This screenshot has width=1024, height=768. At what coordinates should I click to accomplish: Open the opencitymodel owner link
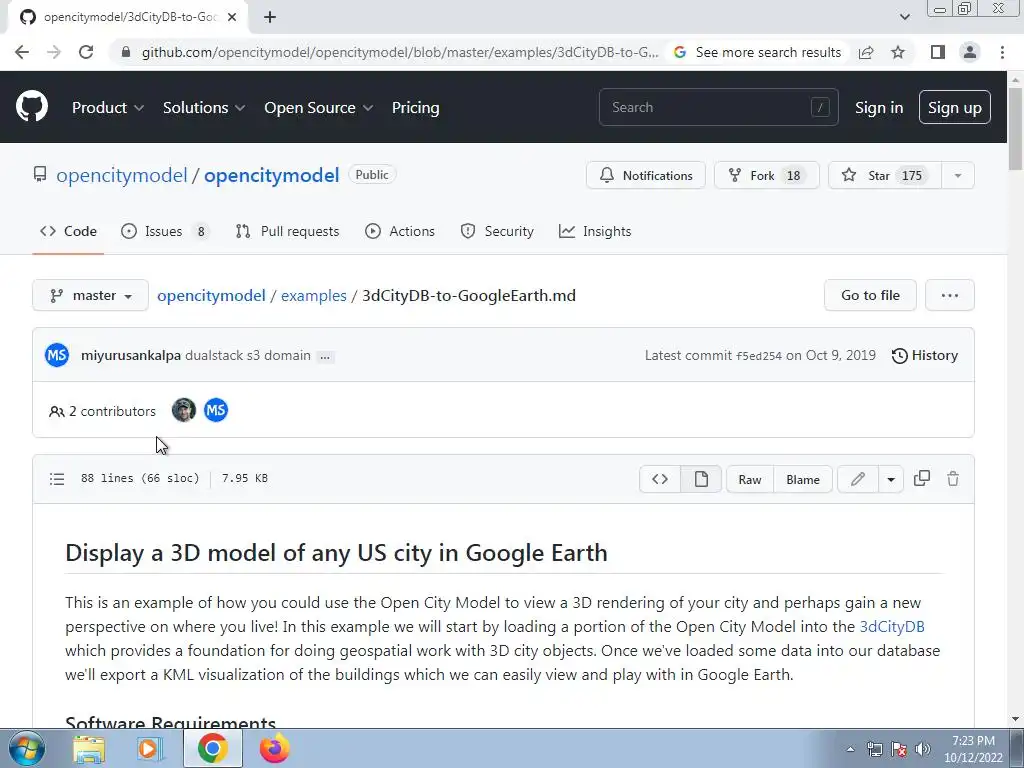coord(121,175)
